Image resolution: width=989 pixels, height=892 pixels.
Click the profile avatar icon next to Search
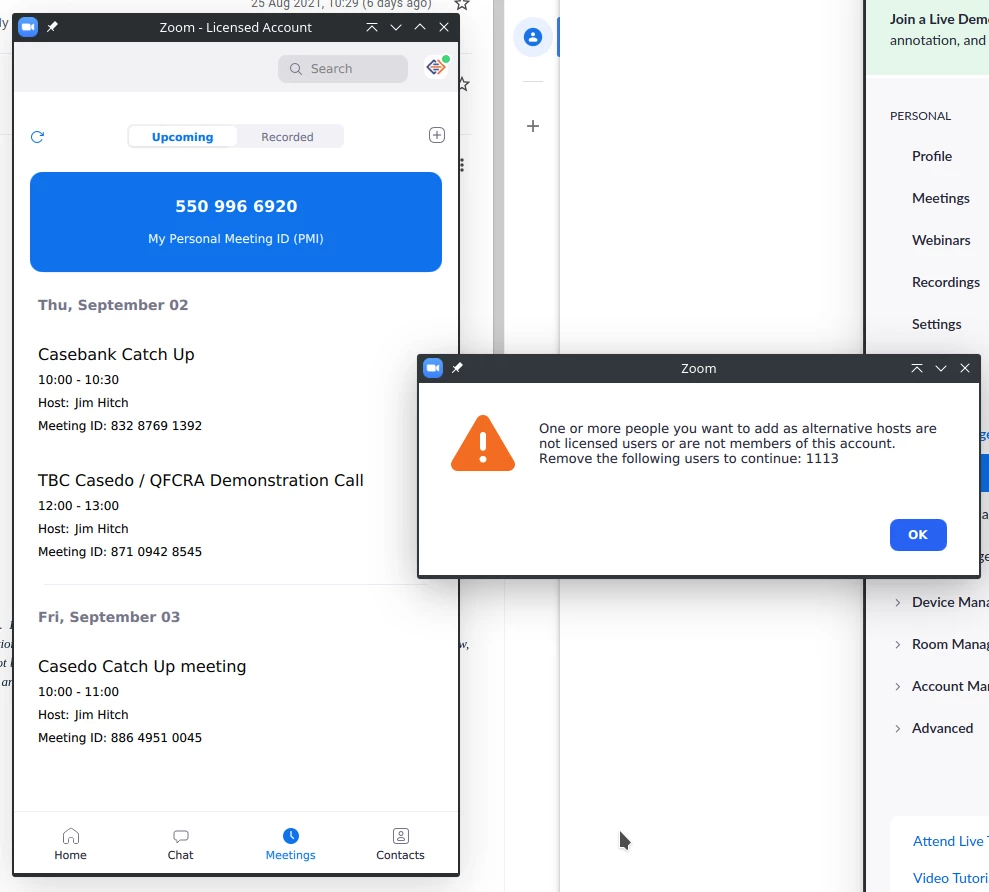point(436,67)
